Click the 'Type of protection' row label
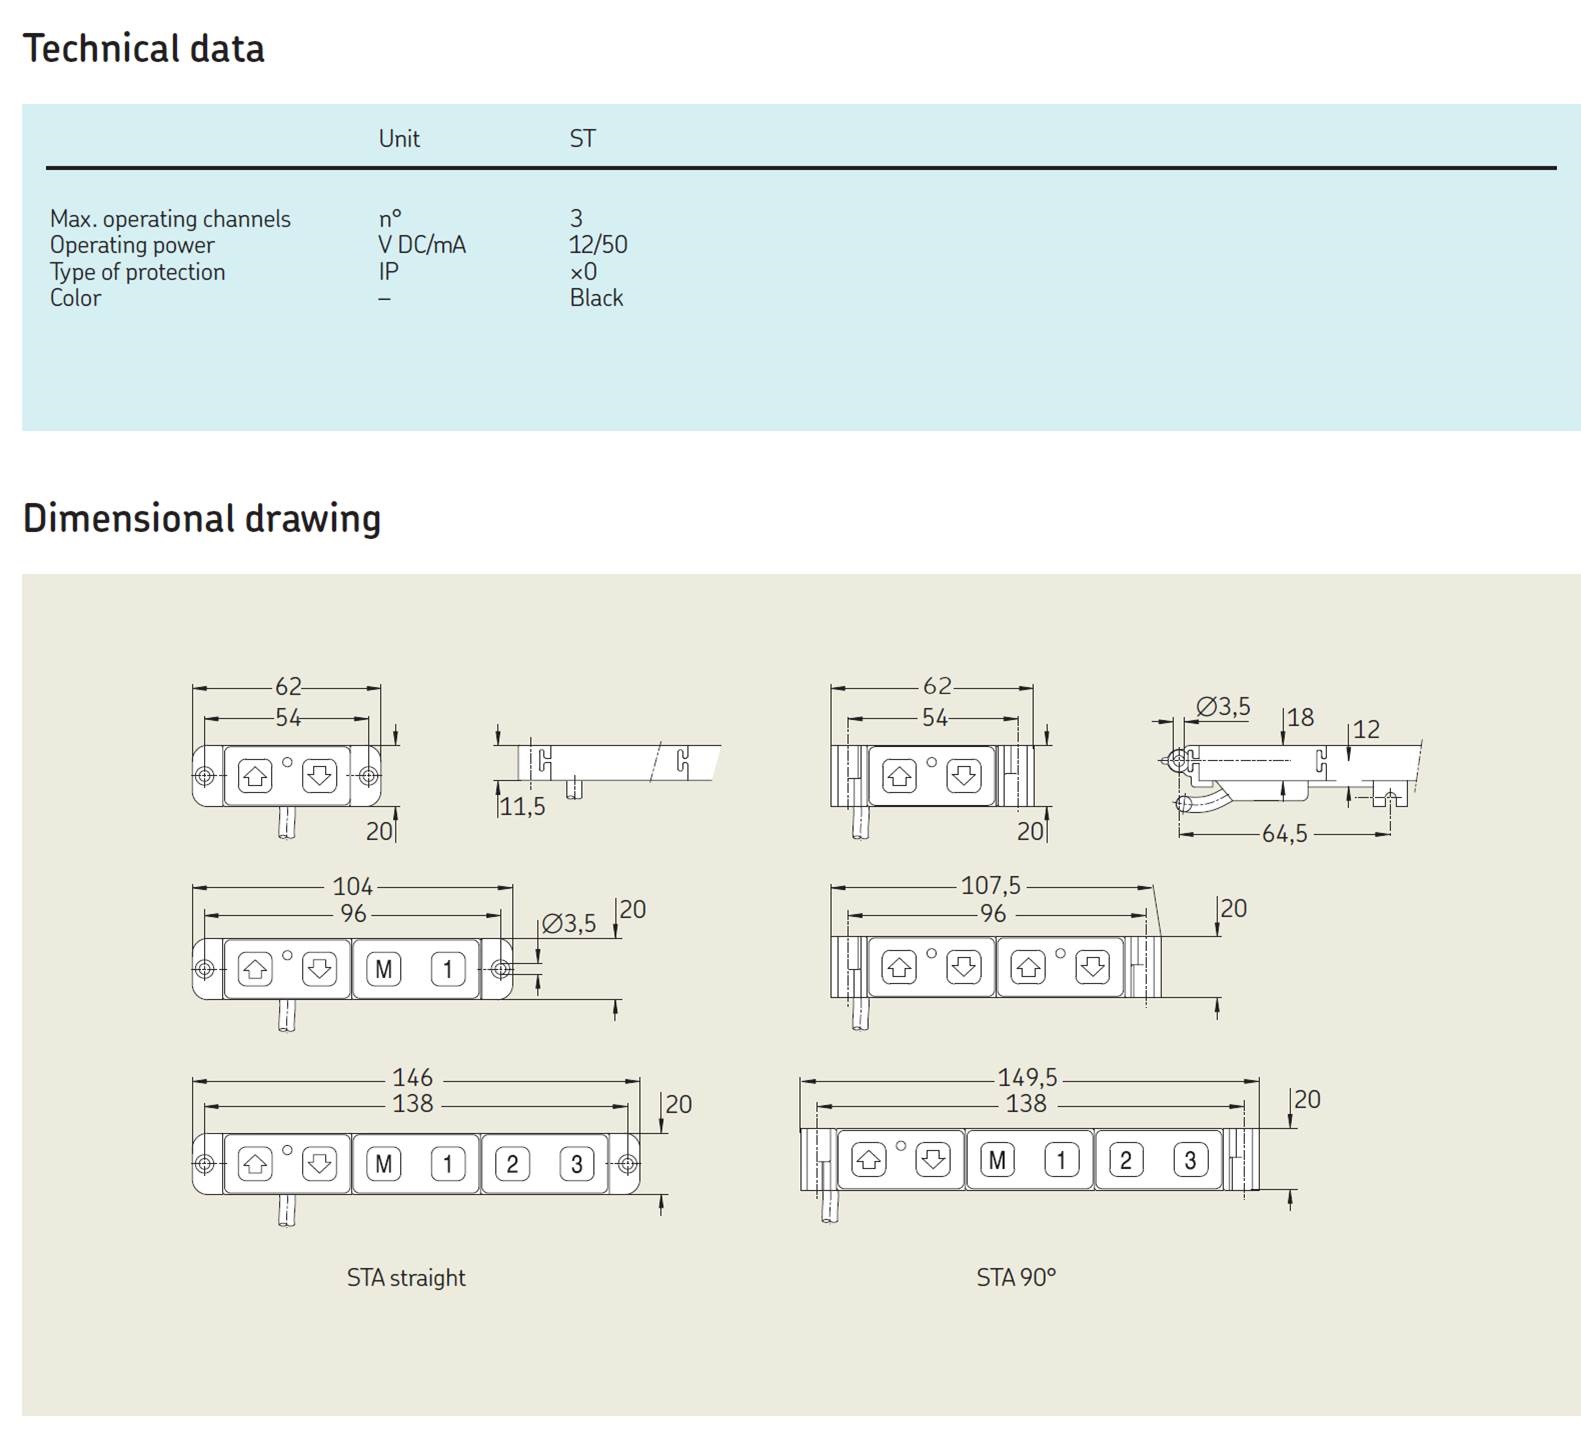This screenshot has width=1594, height=1432. (x=138, y=272)
